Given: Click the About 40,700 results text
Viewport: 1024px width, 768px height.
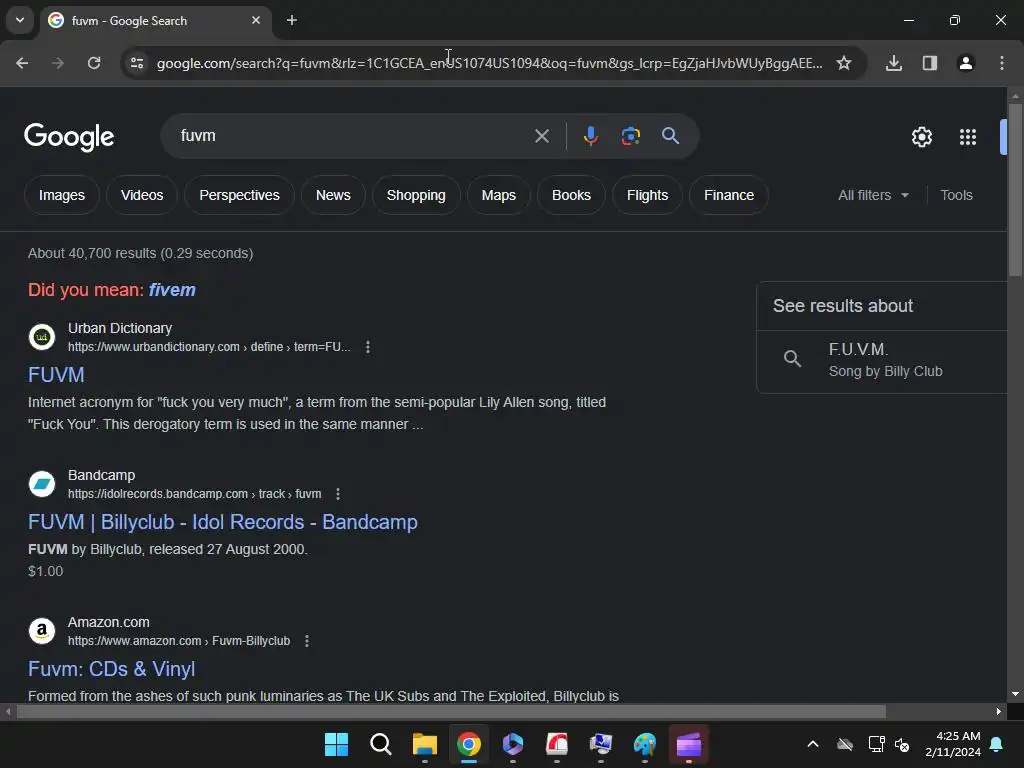Looking at the screenshot, I should click(140, 253).
